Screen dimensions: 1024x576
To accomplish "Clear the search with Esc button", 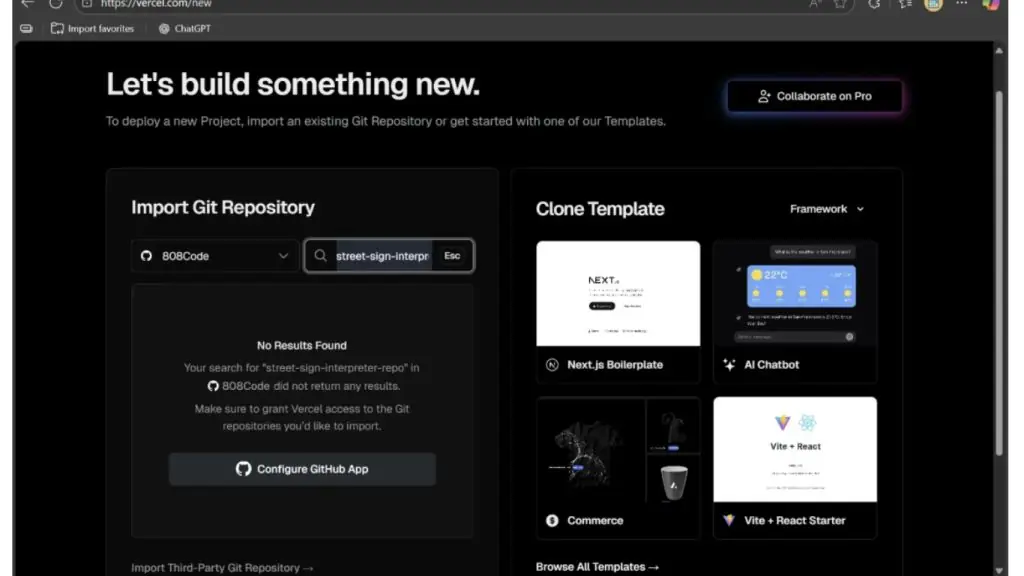I will click(452, 256).
